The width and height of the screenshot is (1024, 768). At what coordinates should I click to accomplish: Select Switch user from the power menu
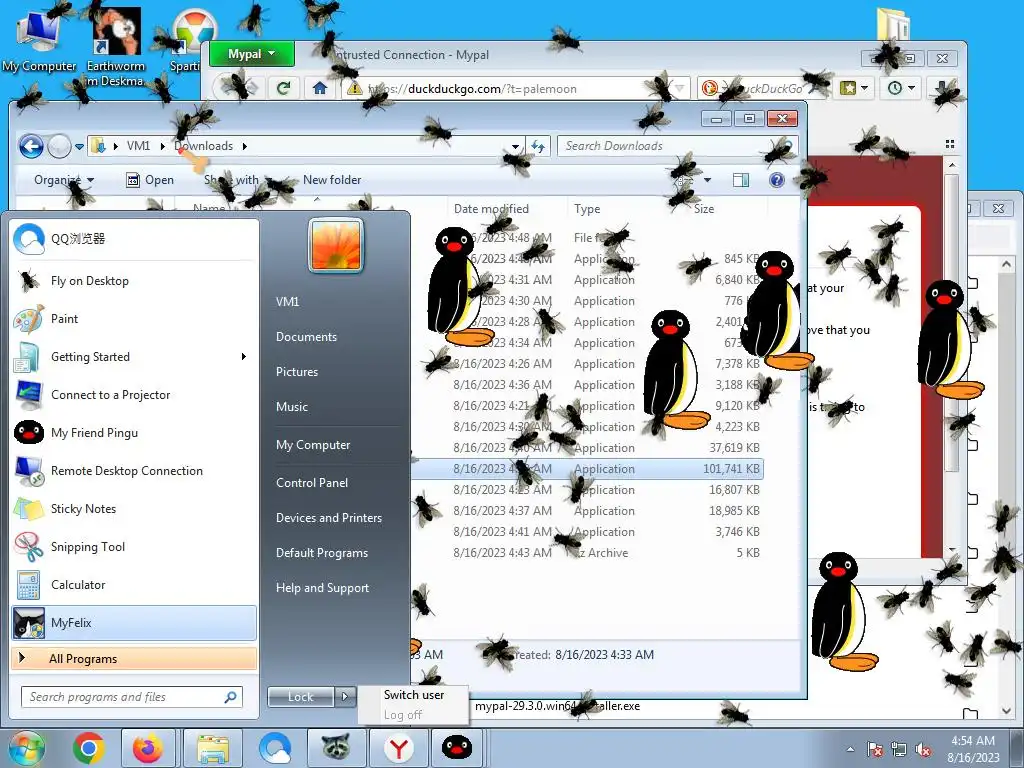[x=413, y=695]
